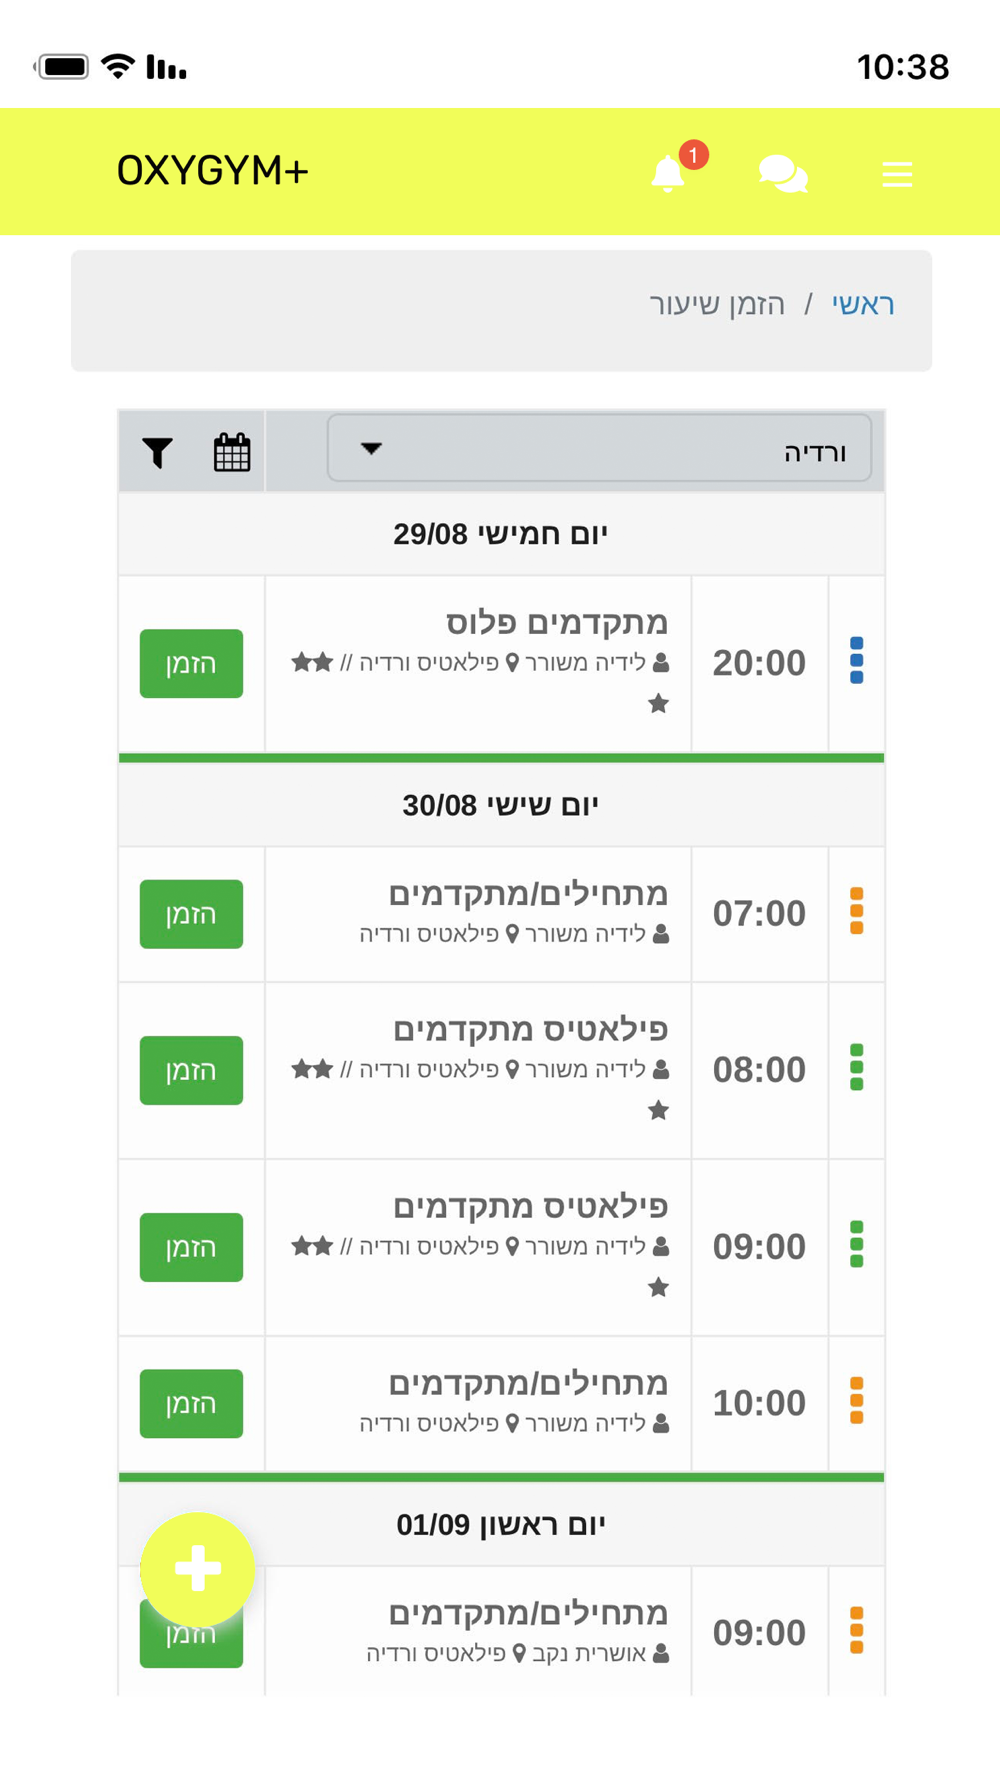The image size is (1000, 1778).
Task: Open orange dots options for 07:00 class
Action: click(856, 912)
